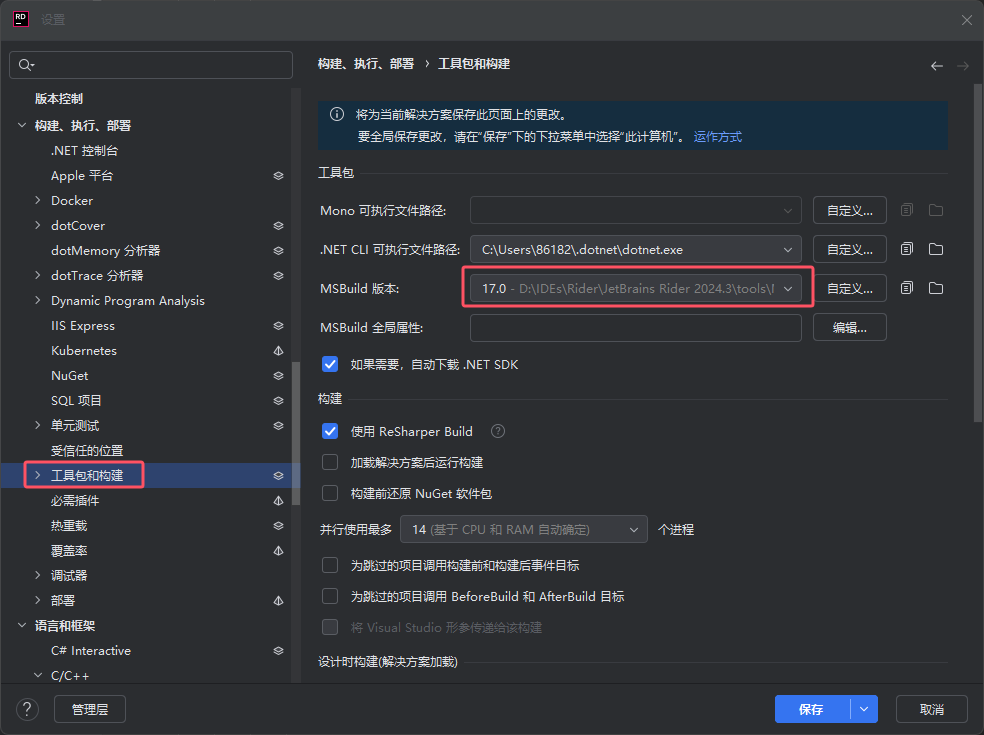Click 自定义 button for Mono path
Image resolution: width=984 pixels, height=735 pixels.
point(850,210)
